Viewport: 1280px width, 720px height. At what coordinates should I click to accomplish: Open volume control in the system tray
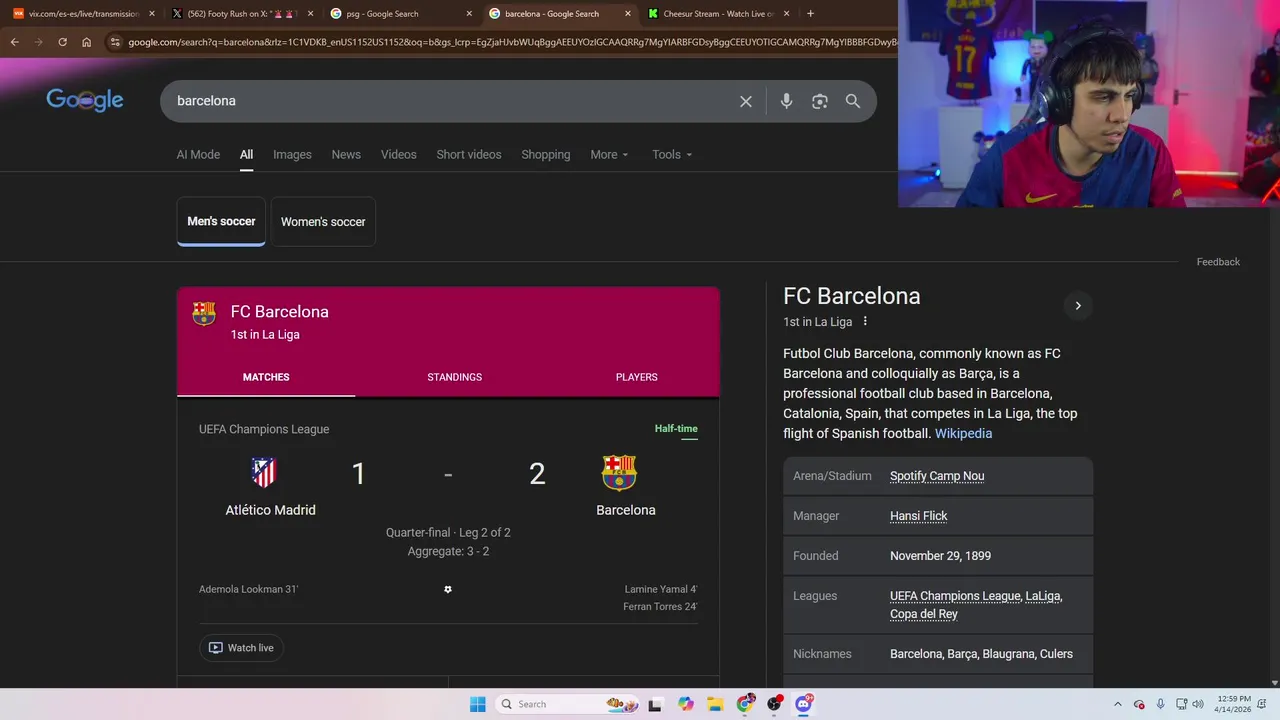click(x=1198, y=704)
